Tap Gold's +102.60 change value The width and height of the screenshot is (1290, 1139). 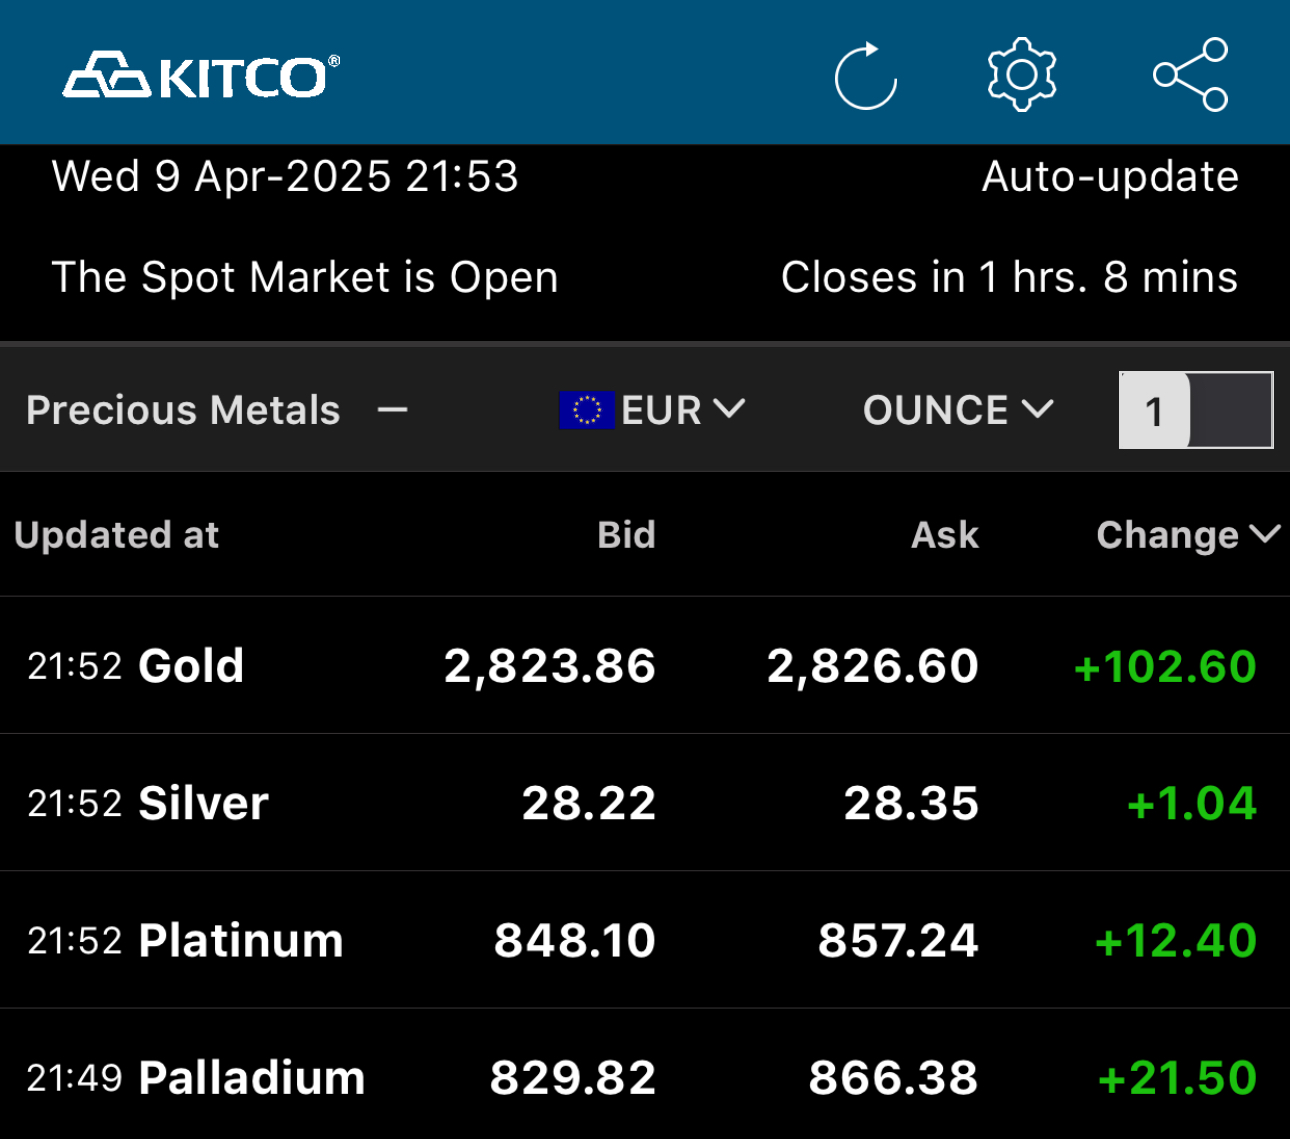[1164, 666]
